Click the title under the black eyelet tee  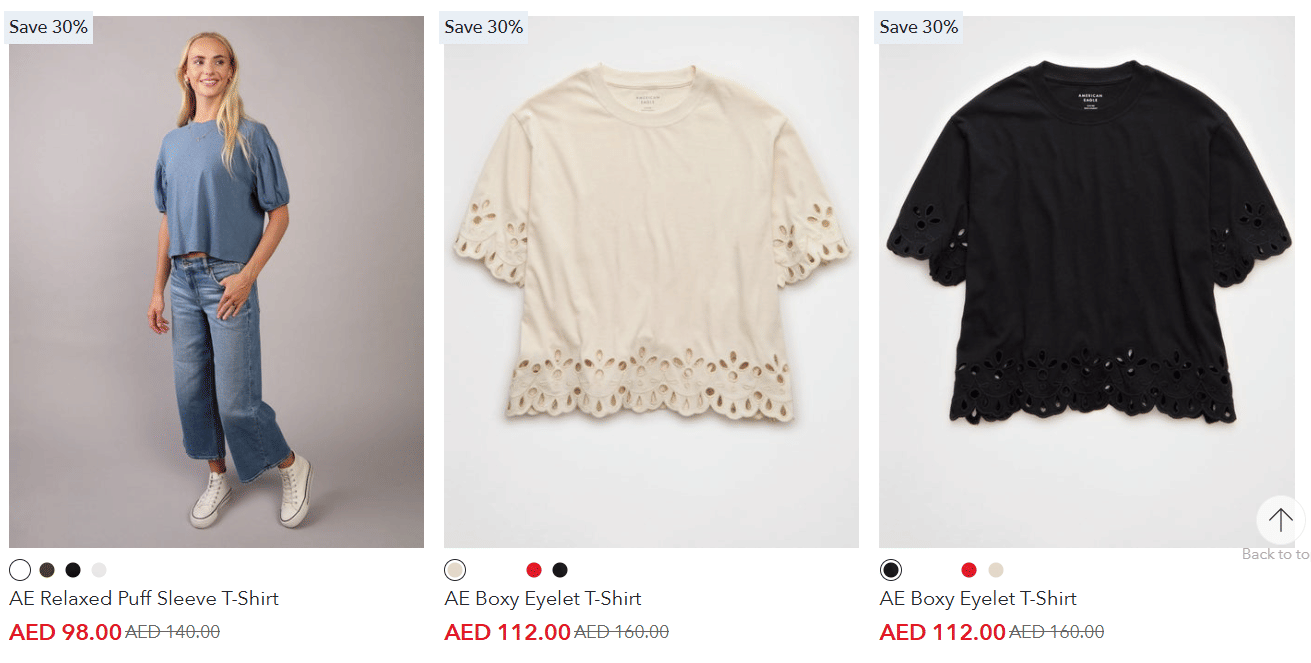[x=978, y=599]
